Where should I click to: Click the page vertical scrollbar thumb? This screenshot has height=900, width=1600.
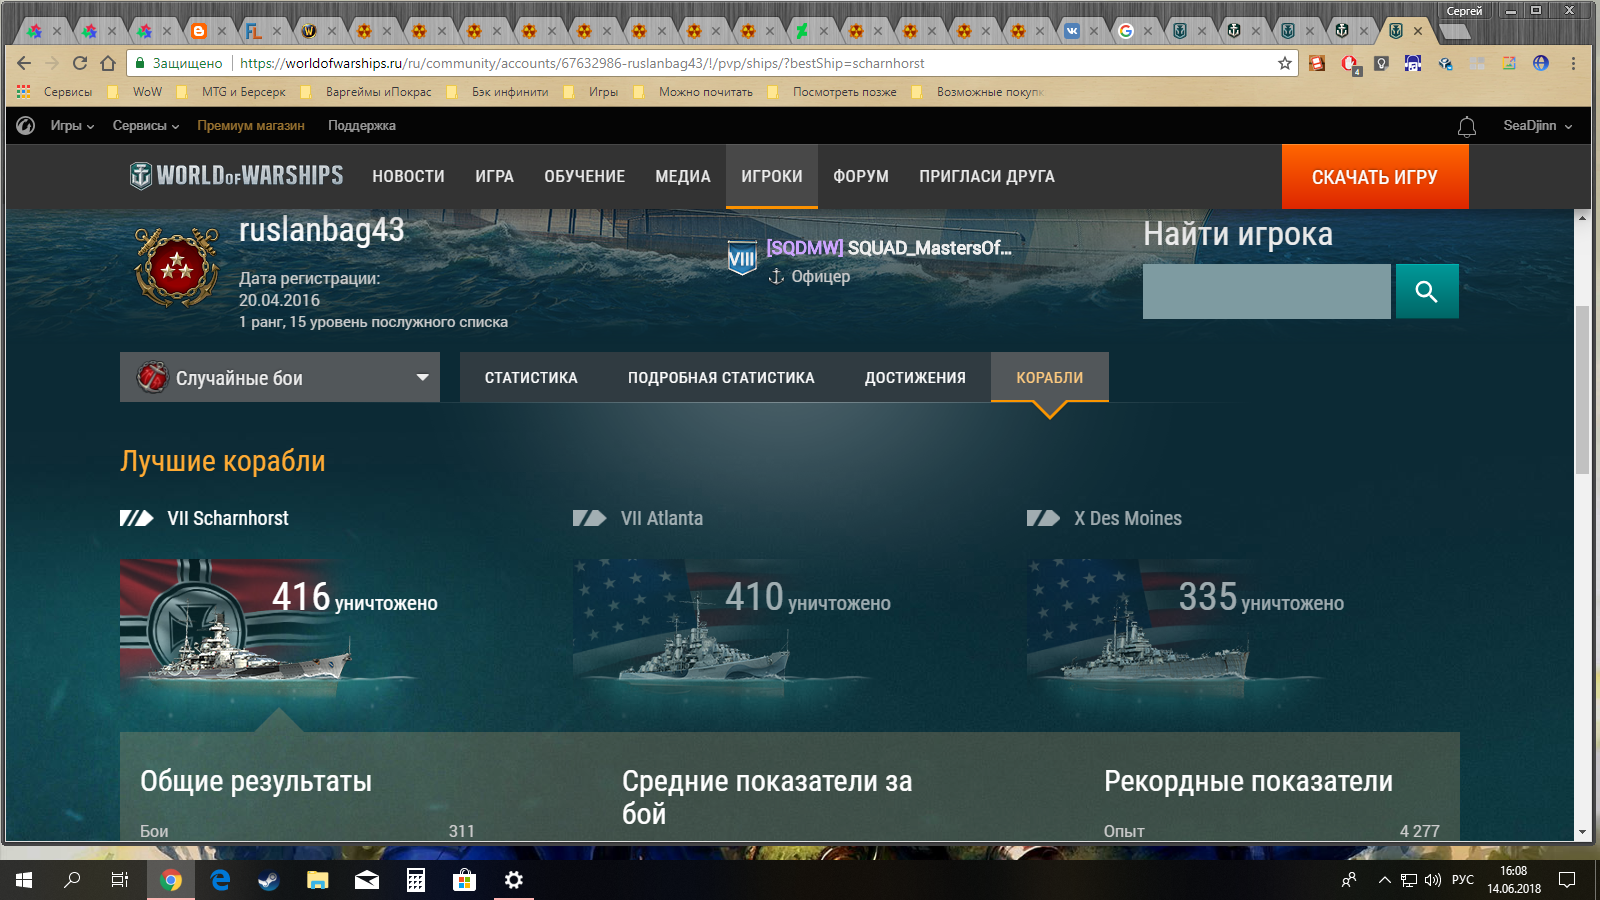[1582, 388]
